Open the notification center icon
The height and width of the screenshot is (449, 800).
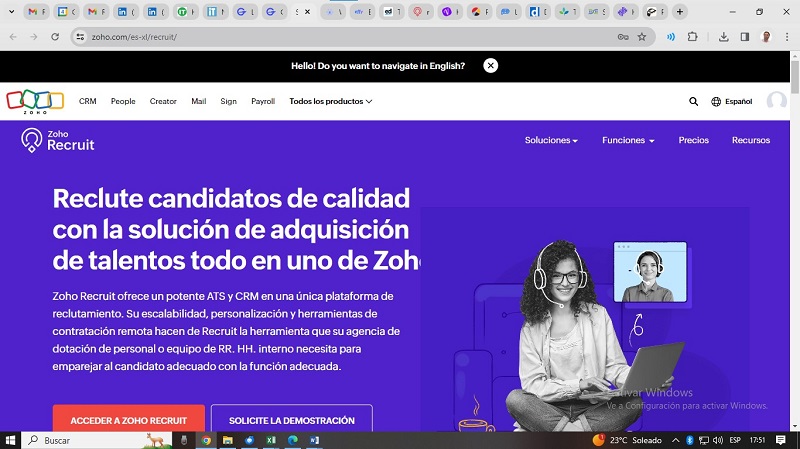[x=781, y=440]
